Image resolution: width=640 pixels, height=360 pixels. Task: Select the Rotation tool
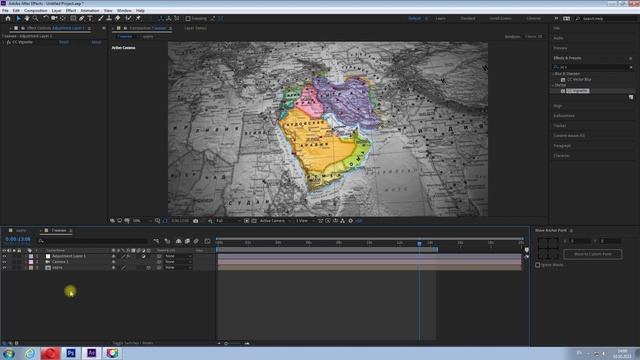45,18
